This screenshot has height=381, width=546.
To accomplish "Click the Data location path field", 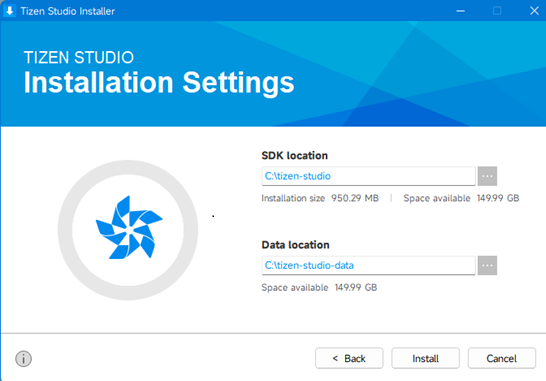I will pyautogui.click(x=368, y=265).
